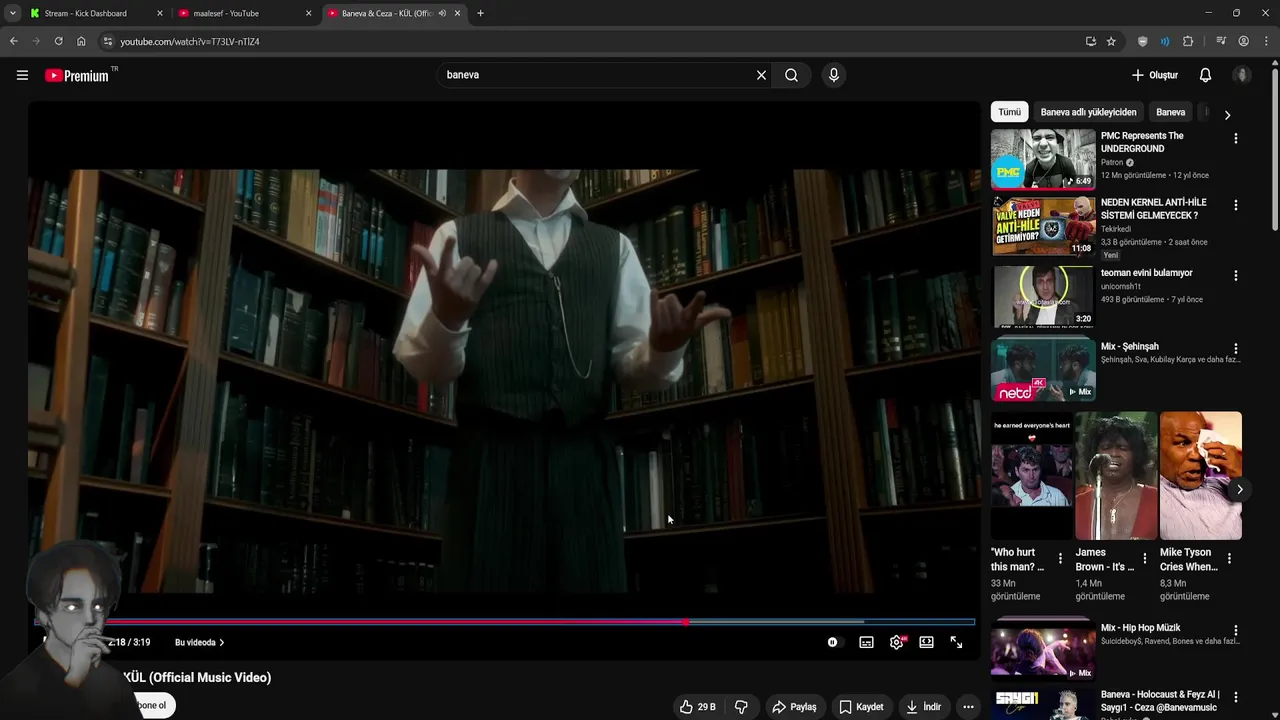Expand Bu videoda chapters

[199, 642]
